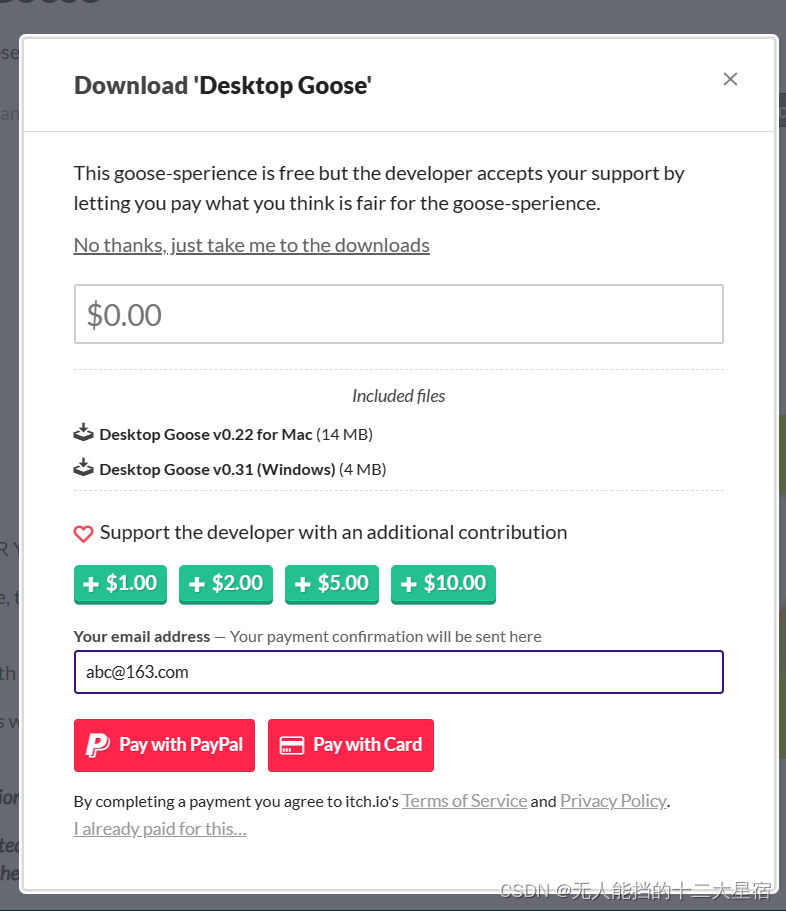Select 'Desktop Goose v0.22 for Mac' file text
Image resolution: width=786 pixels, height=911 pixels.
[x=206, y=435]
